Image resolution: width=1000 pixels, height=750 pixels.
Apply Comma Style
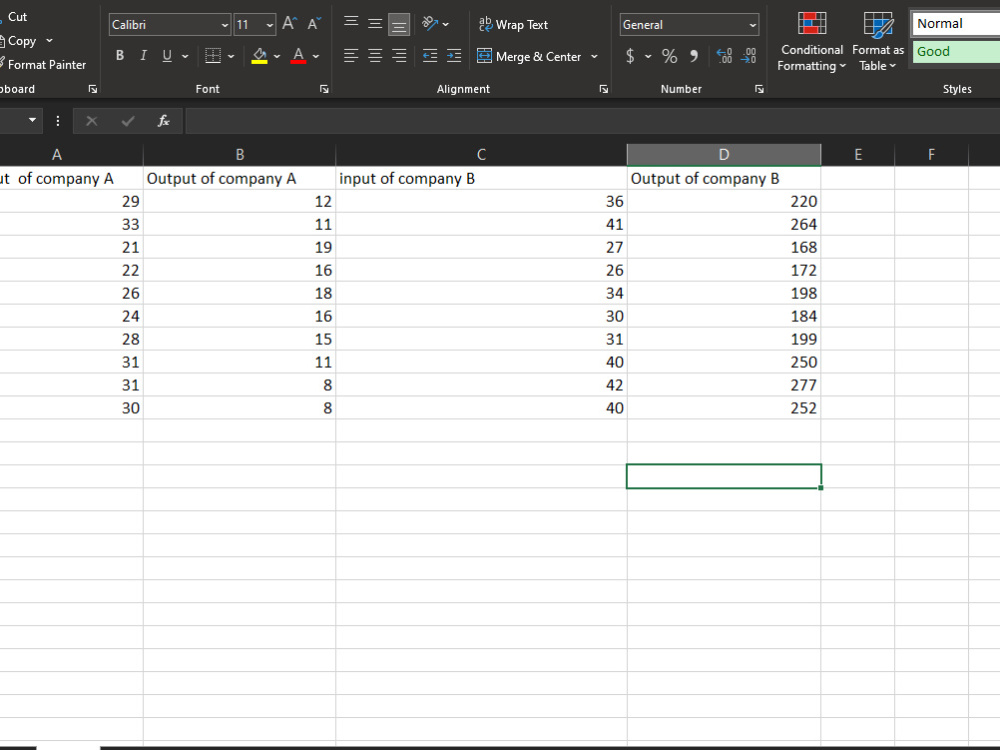pyautogui.click(x=694, y=56)
